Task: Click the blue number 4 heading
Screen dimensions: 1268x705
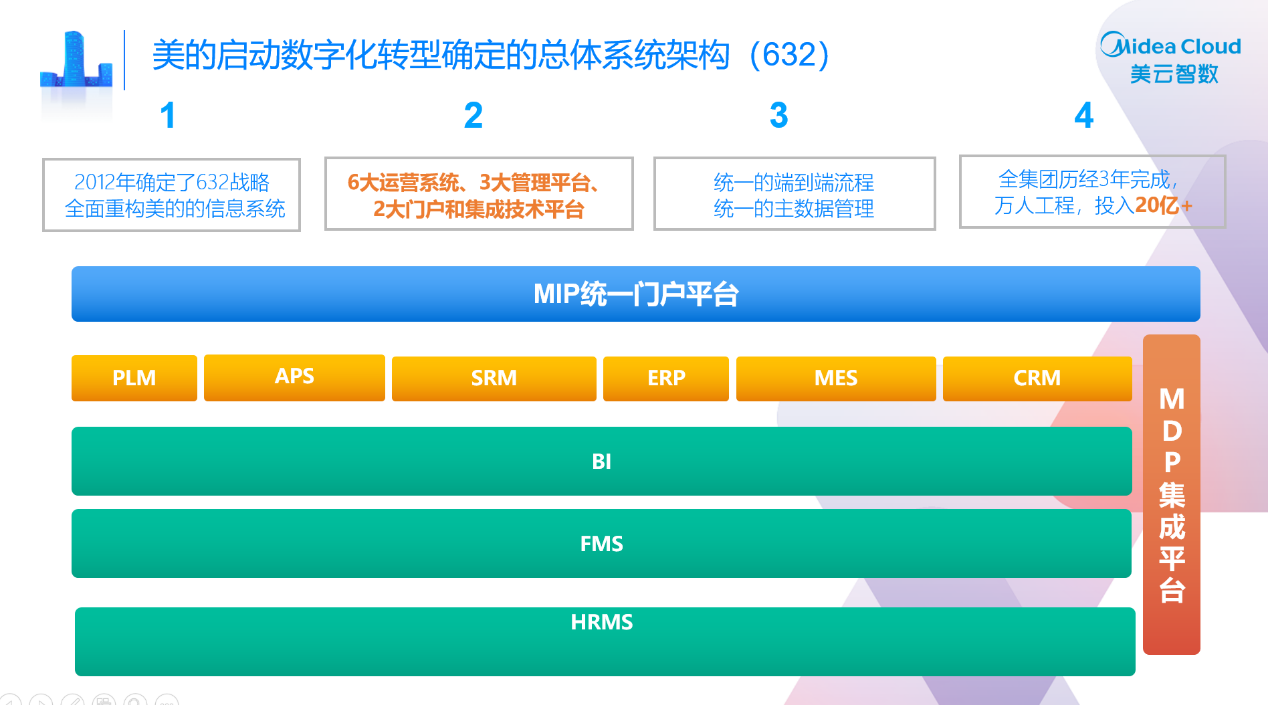Action: pyautogui.click(x=1084, y=116)
